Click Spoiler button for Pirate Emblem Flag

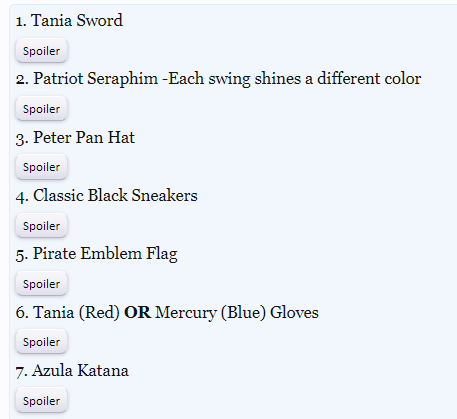(41, 284)
